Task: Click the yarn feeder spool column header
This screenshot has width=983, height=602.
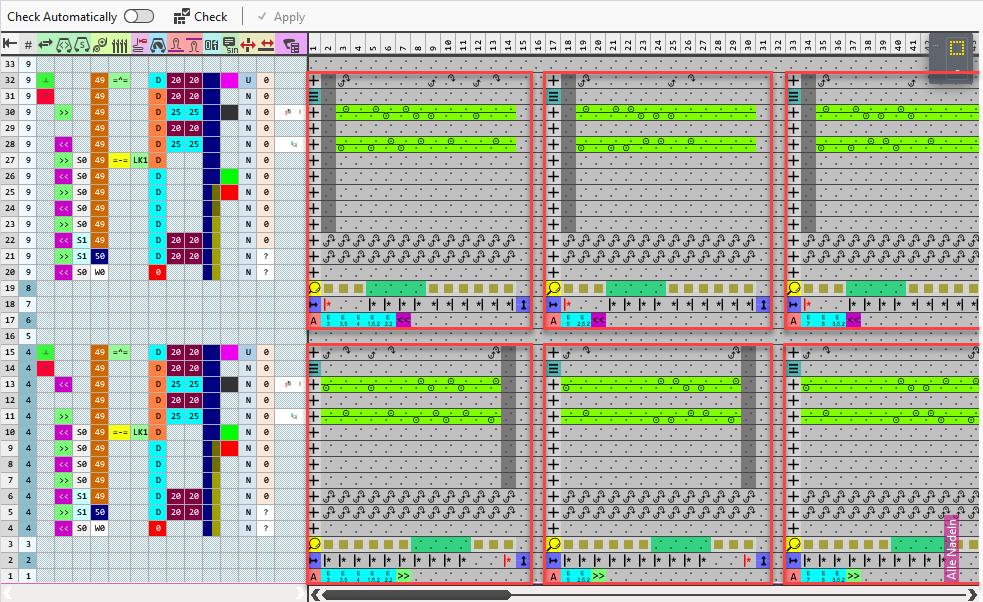Action: (x=100, y=44)
